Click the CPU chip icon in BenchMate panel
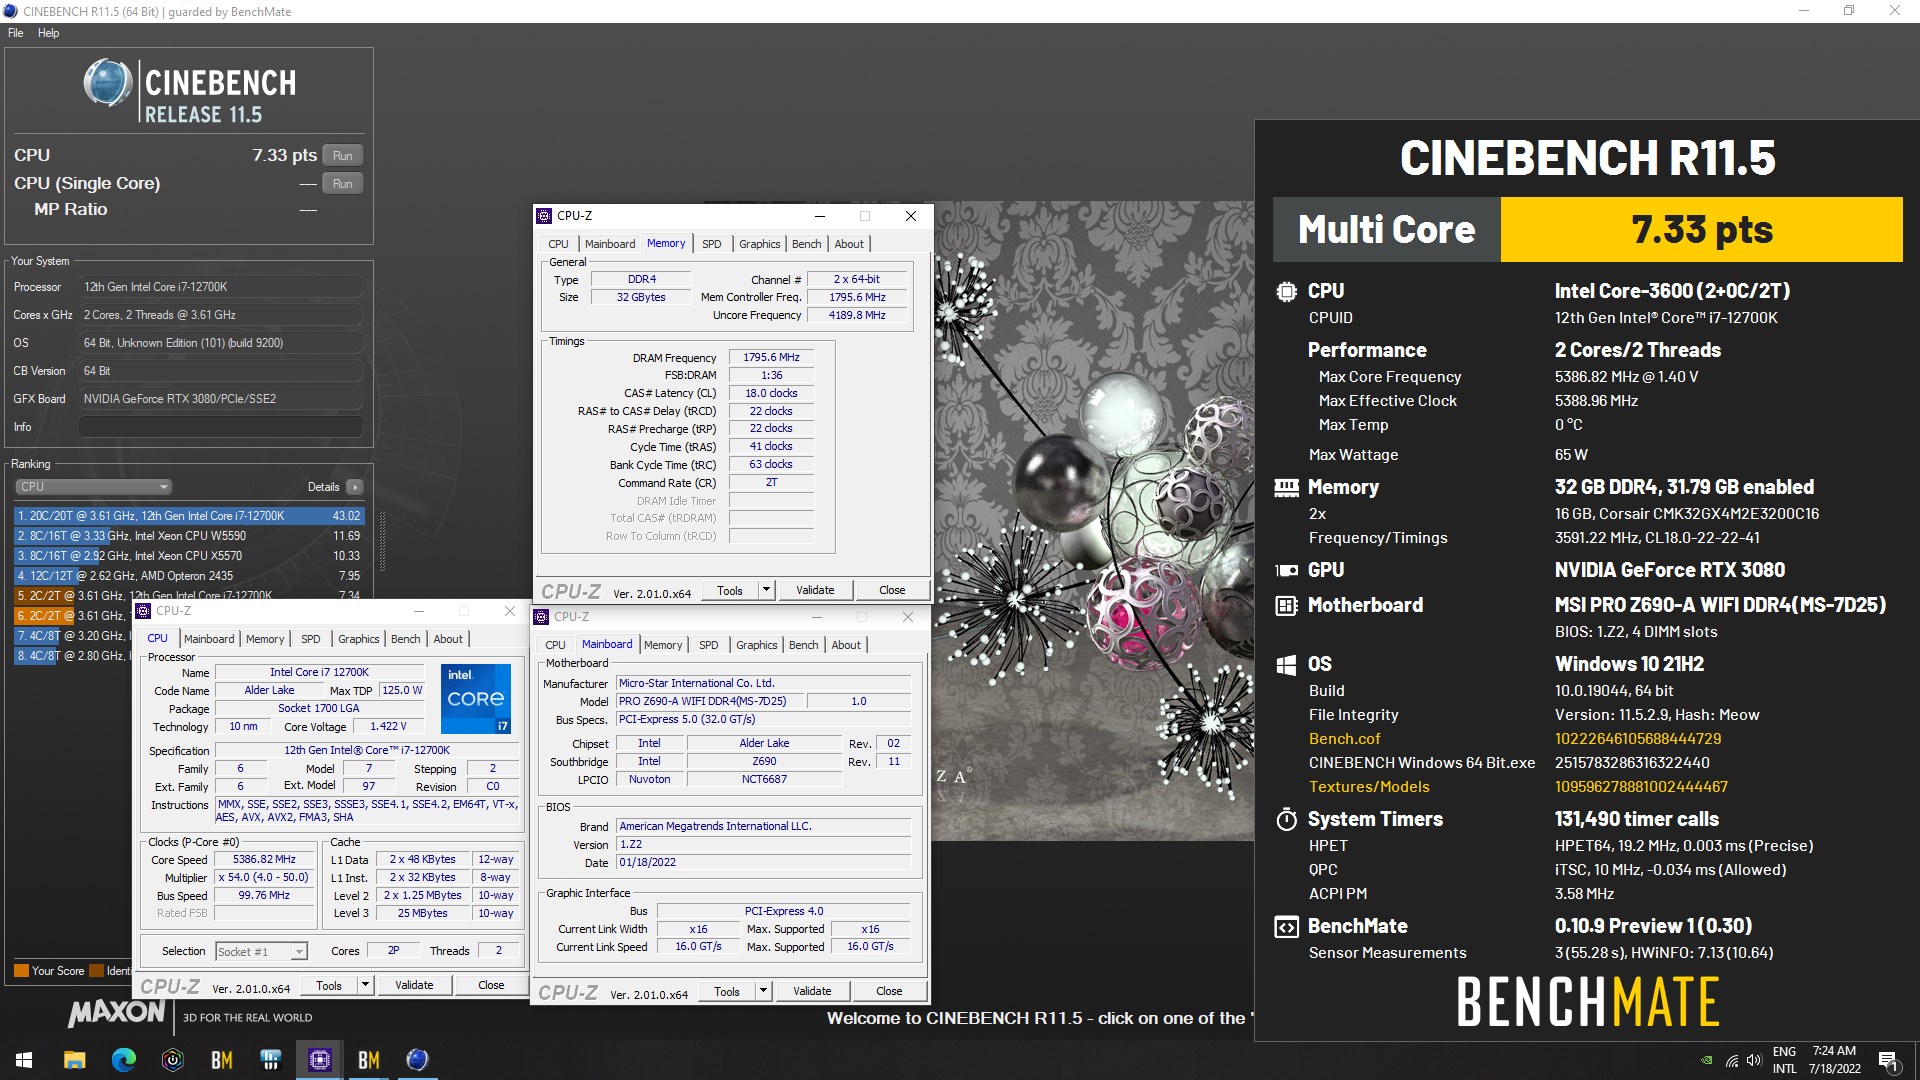Image resolution: width=1920 pixels, height=1080 pixels. (x=1286, y=291)
